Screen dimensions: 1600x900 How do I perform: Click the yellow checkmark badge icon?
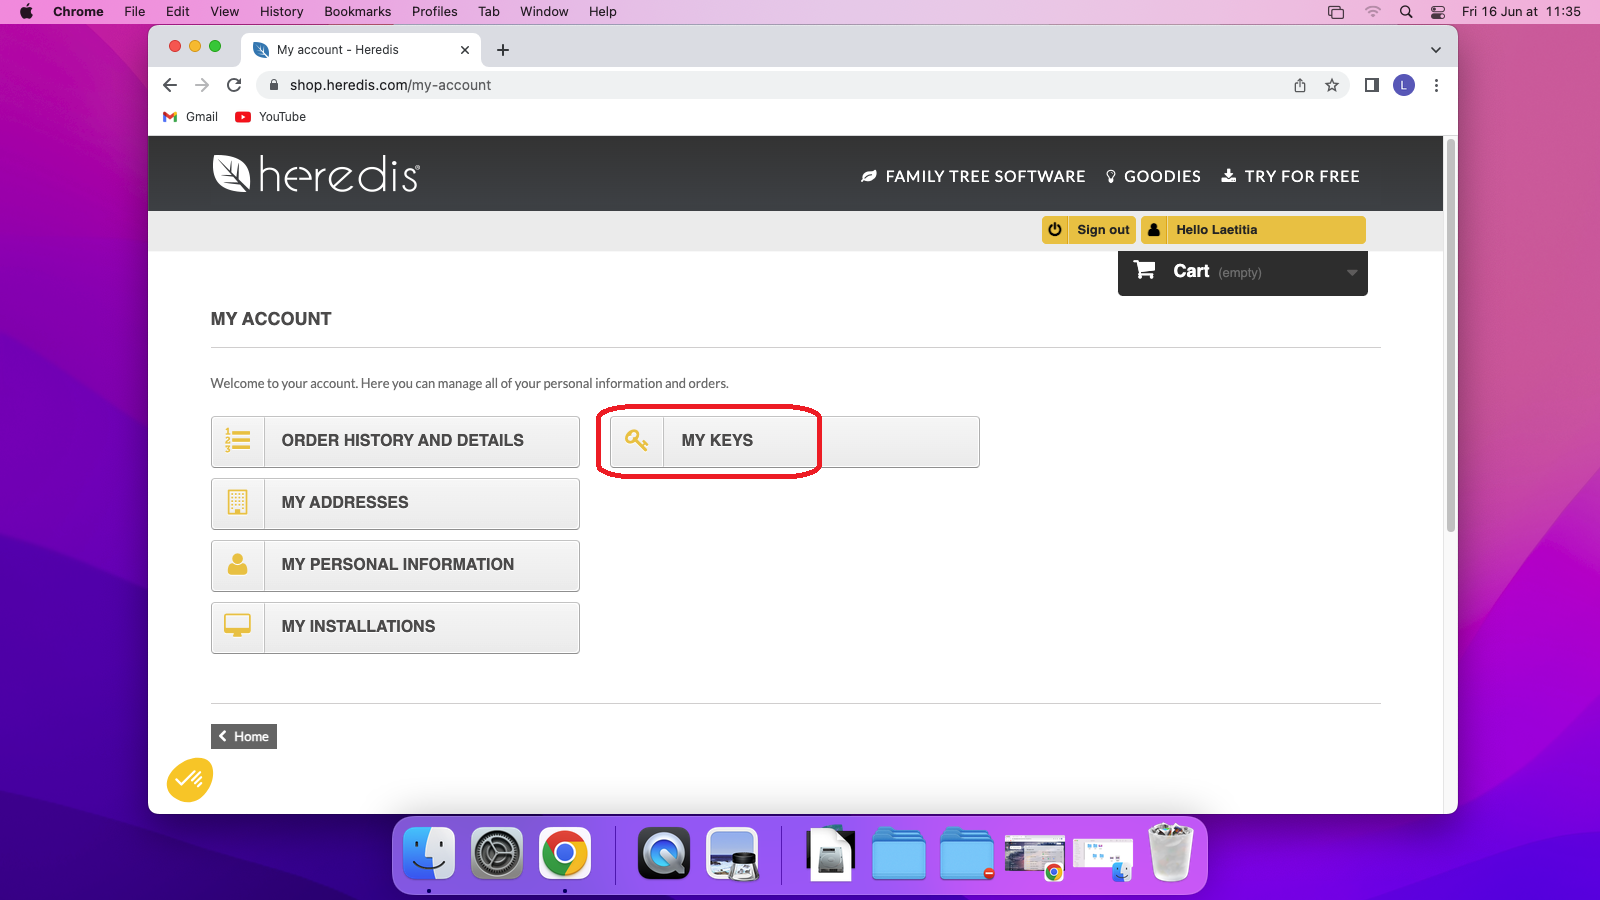pos(190,780)
